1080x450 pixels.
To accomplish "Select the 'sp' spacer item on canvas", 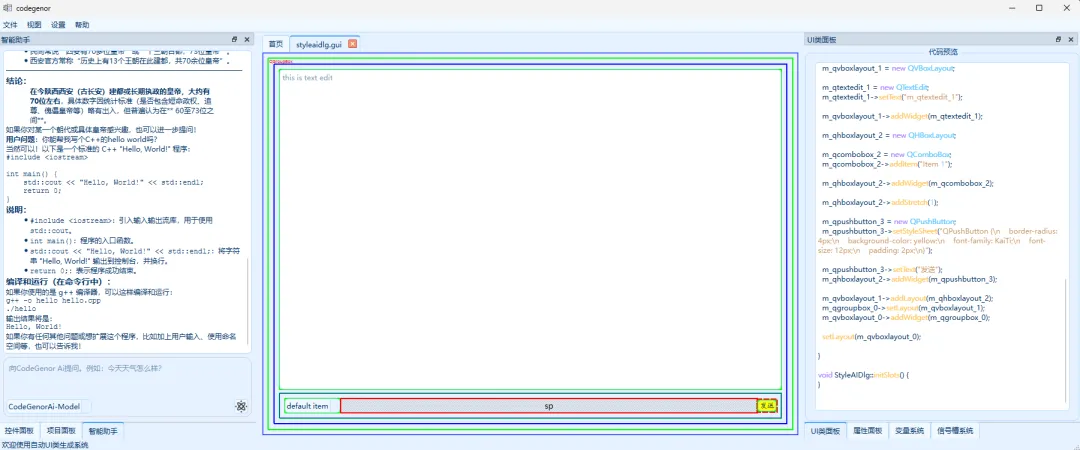I will point(549,406).
